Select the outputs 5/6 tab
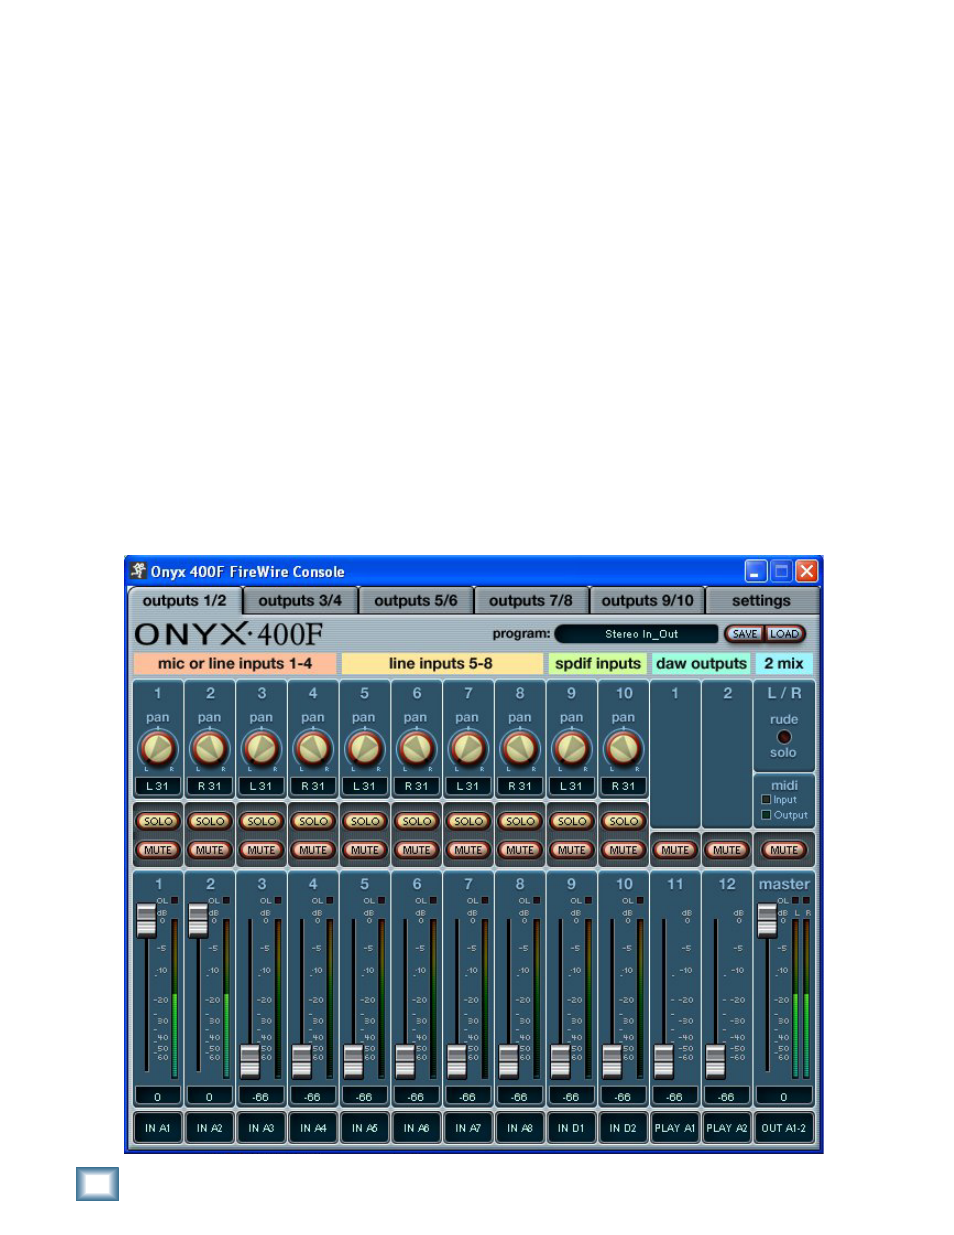The image size is (954, 1235). point(416,601)
